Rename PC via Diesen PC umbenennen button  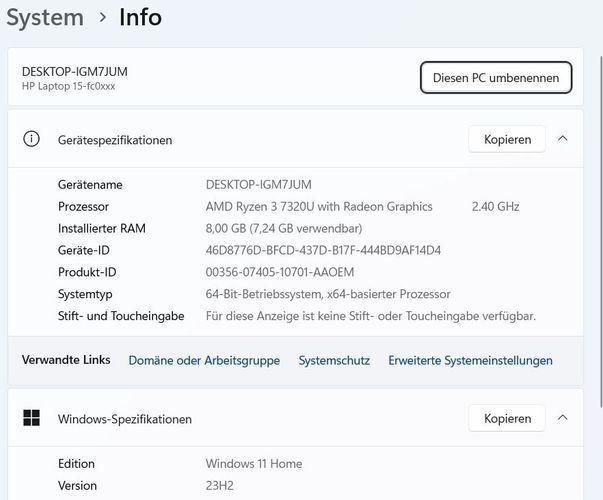click(496, 78)
